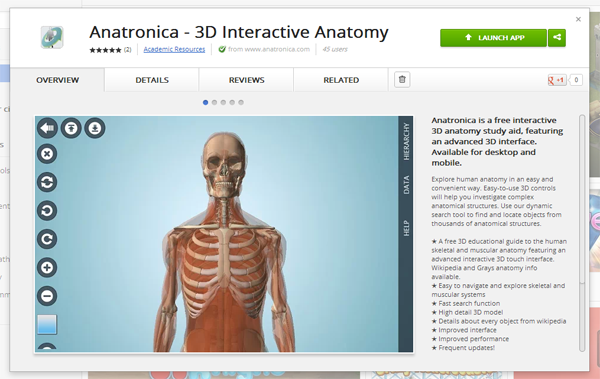600x379 pixels.
Task: Switch to the REVIEWS tab
Action: point(246,80)
